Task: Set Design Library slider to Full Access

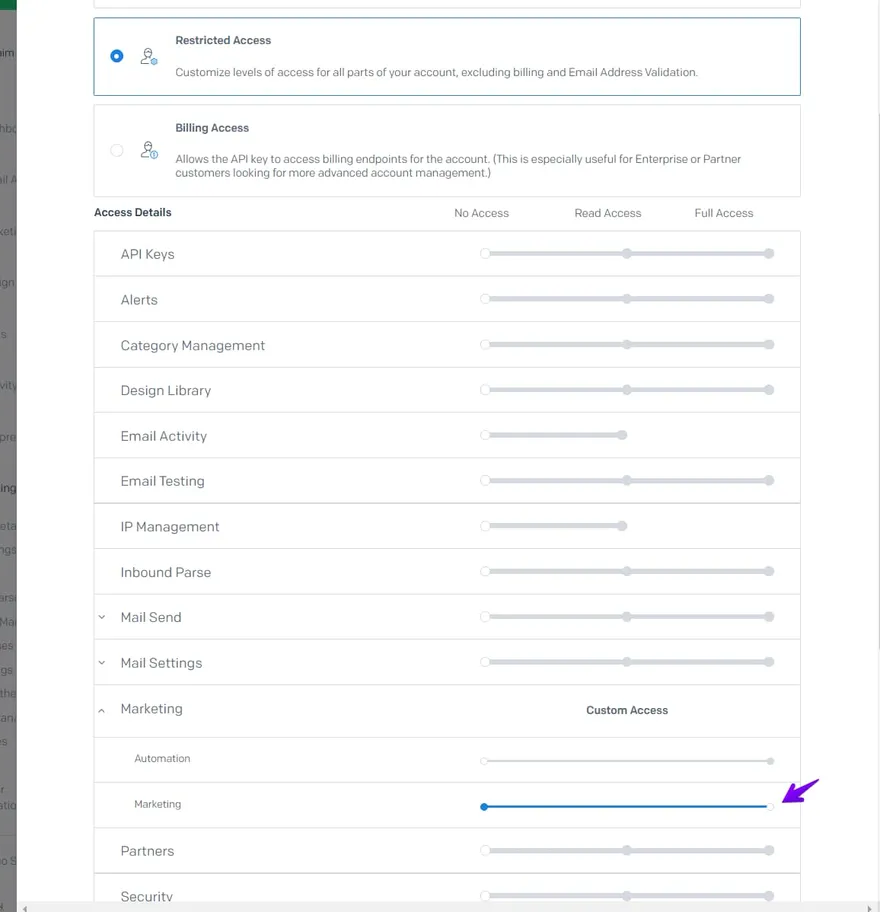Action: click(x=769, y=390)
